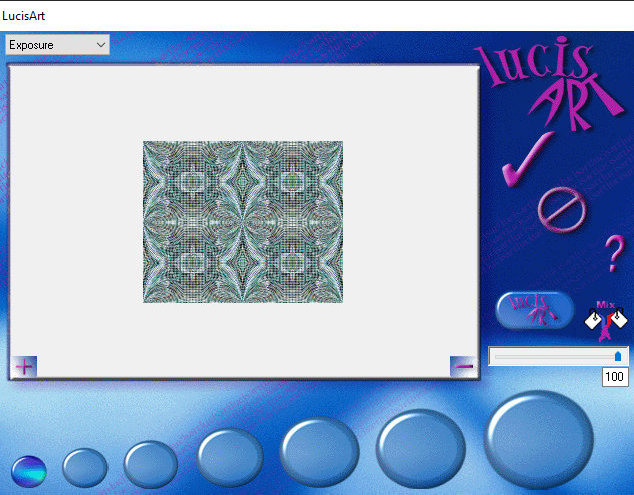634x495 pixels.
Task: Click the blue slider handle at the right end
Action: pyautogui.click(x=617, y=356)
